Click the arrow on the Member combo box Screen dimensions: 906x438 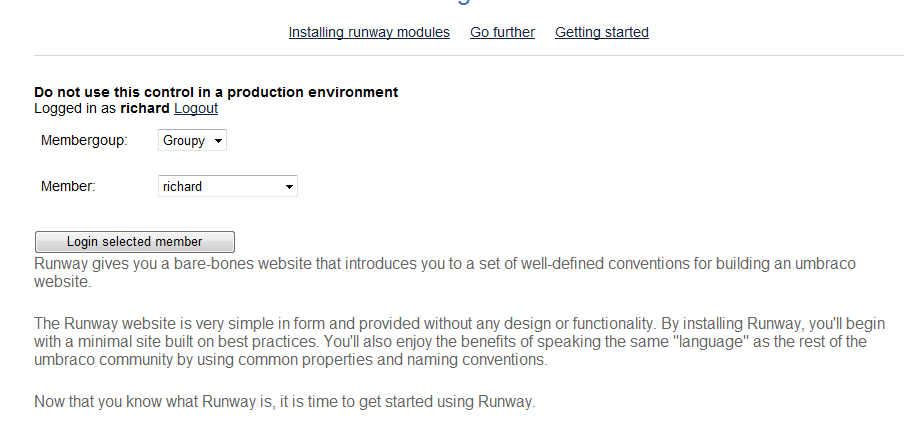coord(289,186)
